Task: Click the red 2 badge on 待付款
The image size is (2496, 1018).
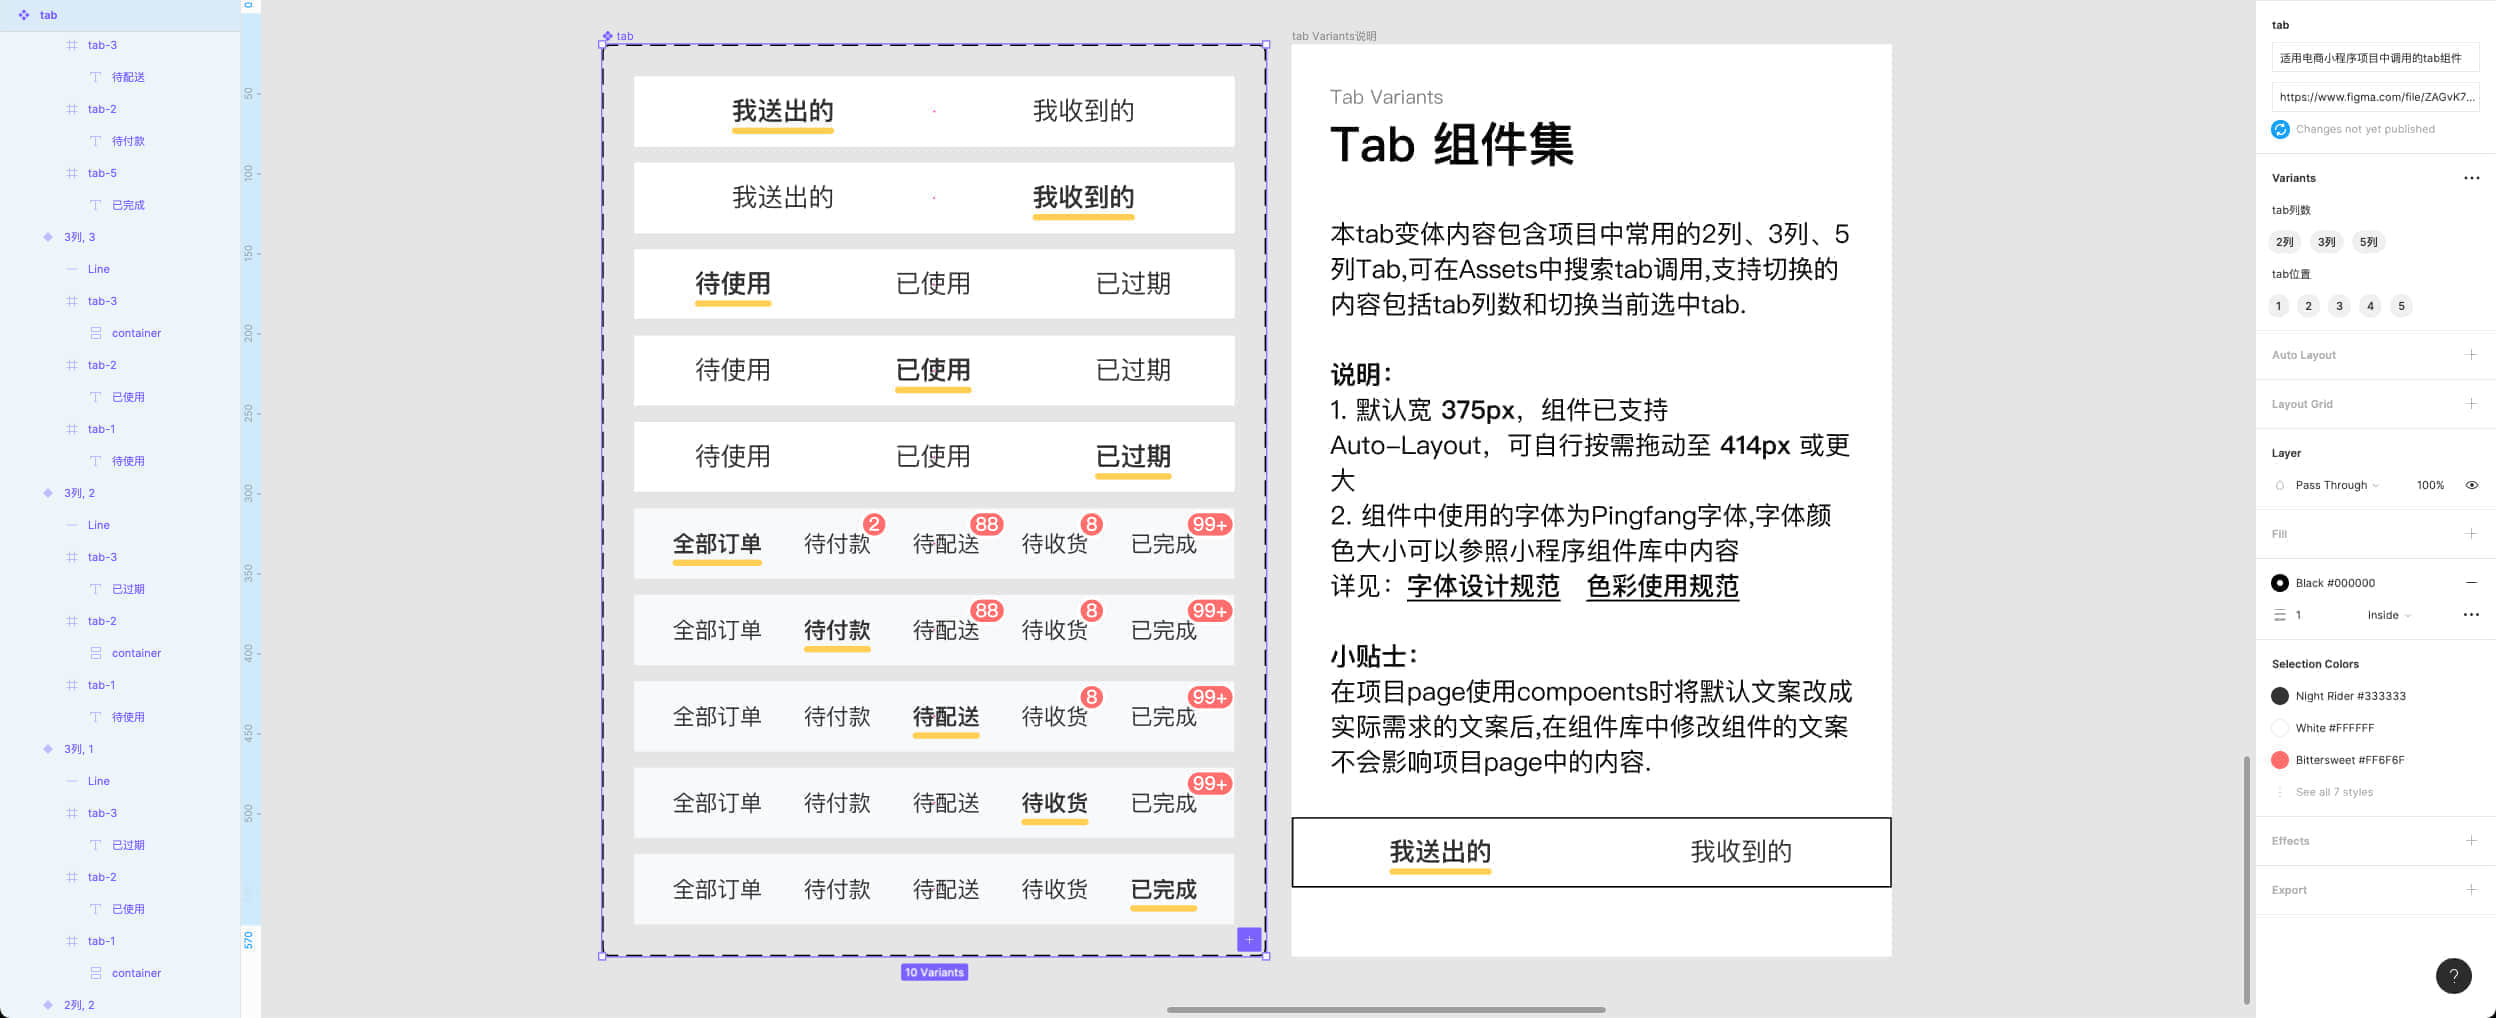Action: point(874,524)
